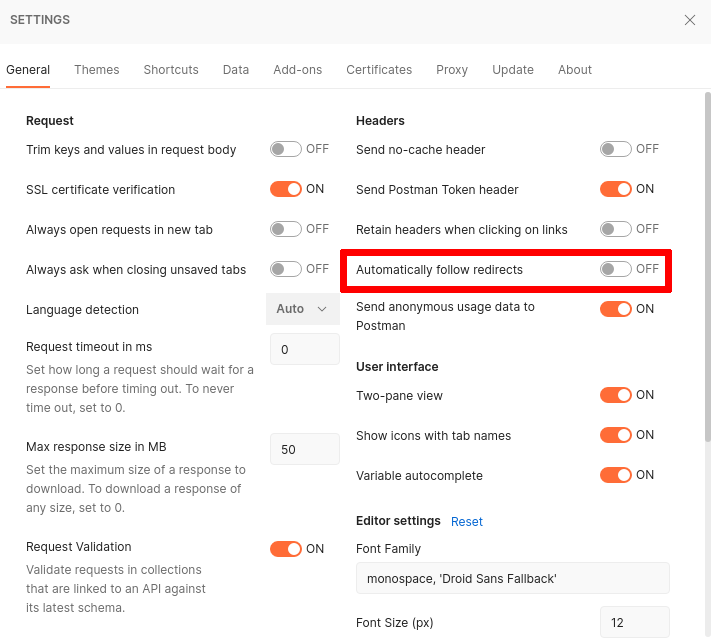711x638 pixels.
Task: Click the Reset link for Editor settings
Action: point(467,521)
